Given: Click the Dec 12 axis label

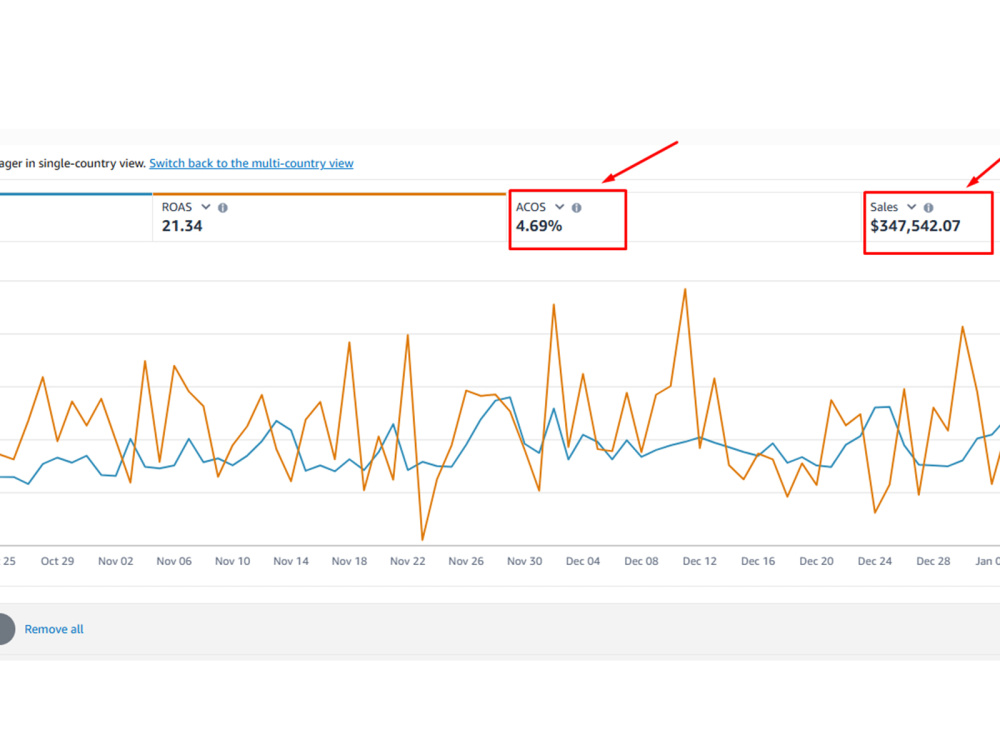Looking at the screenshot, I should point(700,561).
